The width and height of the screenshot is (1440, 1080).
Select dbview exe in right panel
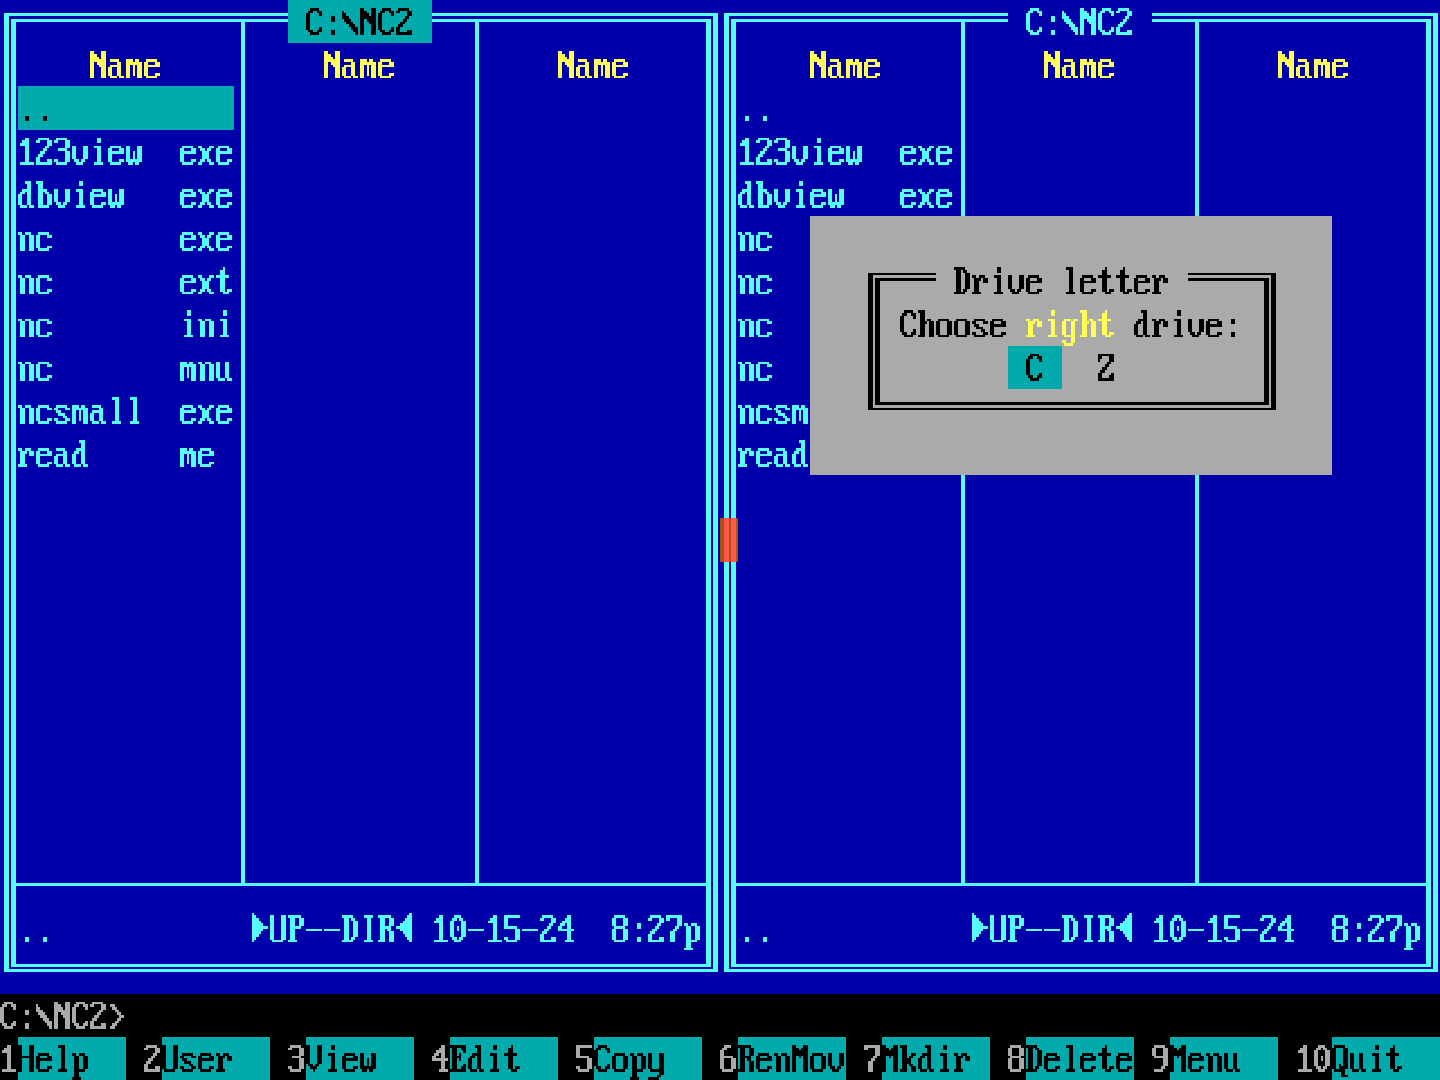coord(846,195)
